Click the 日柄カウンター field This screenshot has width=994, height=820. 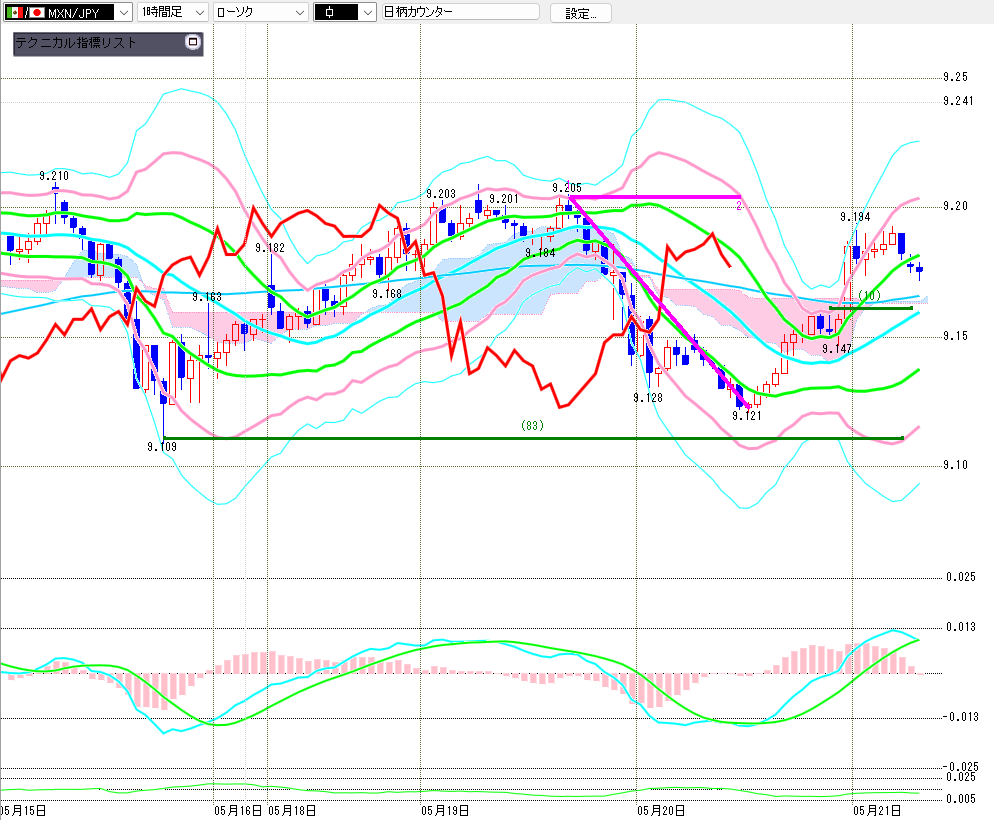click(461, 12)
